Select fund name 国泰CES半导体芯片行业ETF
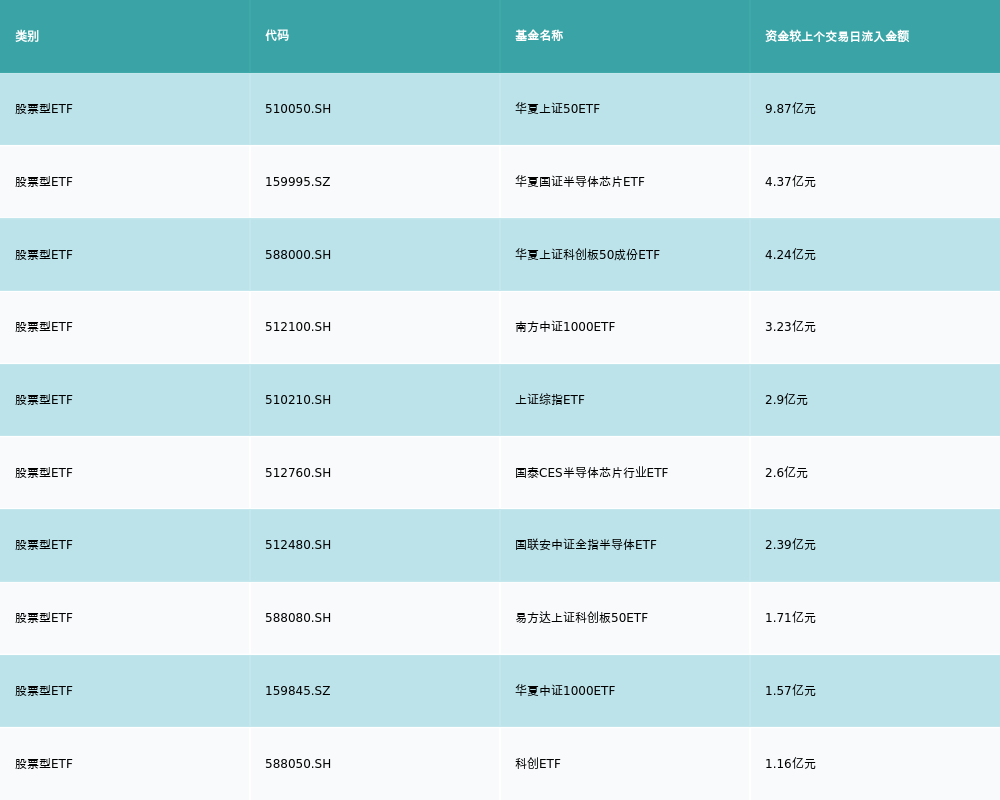This screenshot has height=800, width=1000. [592, 473]
